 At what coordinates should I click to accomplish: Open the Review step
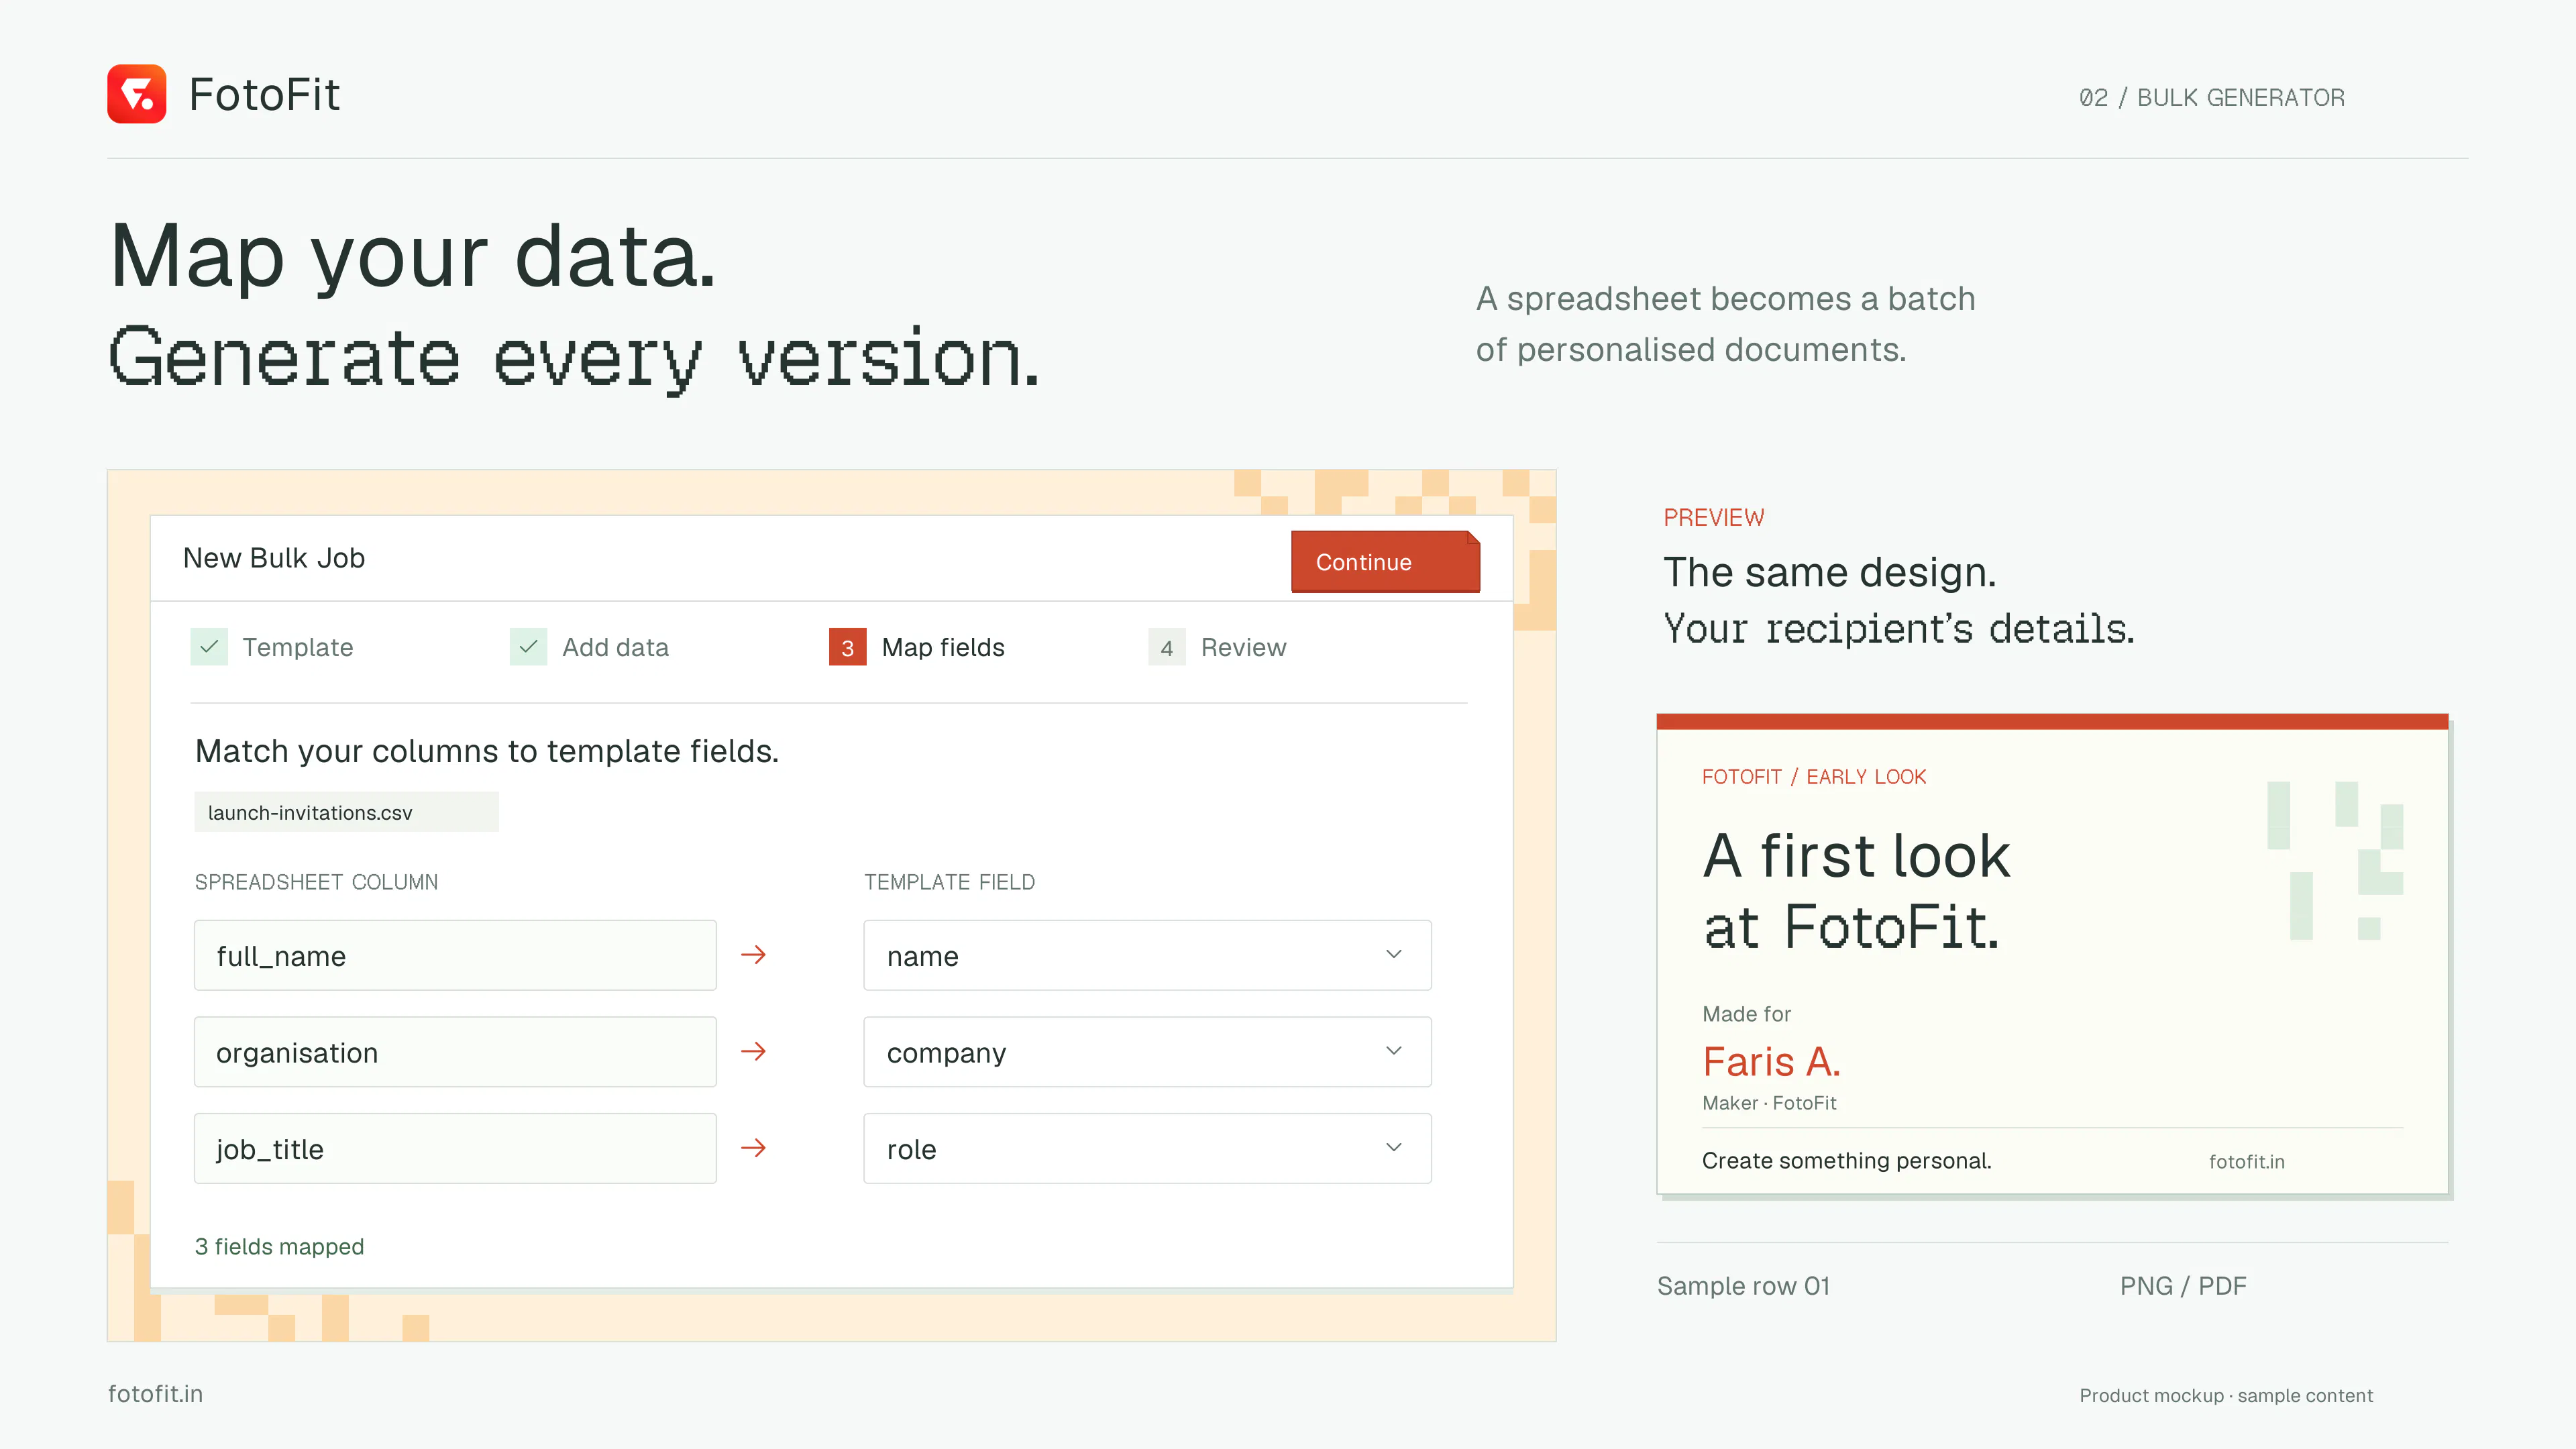point(1218,647)
